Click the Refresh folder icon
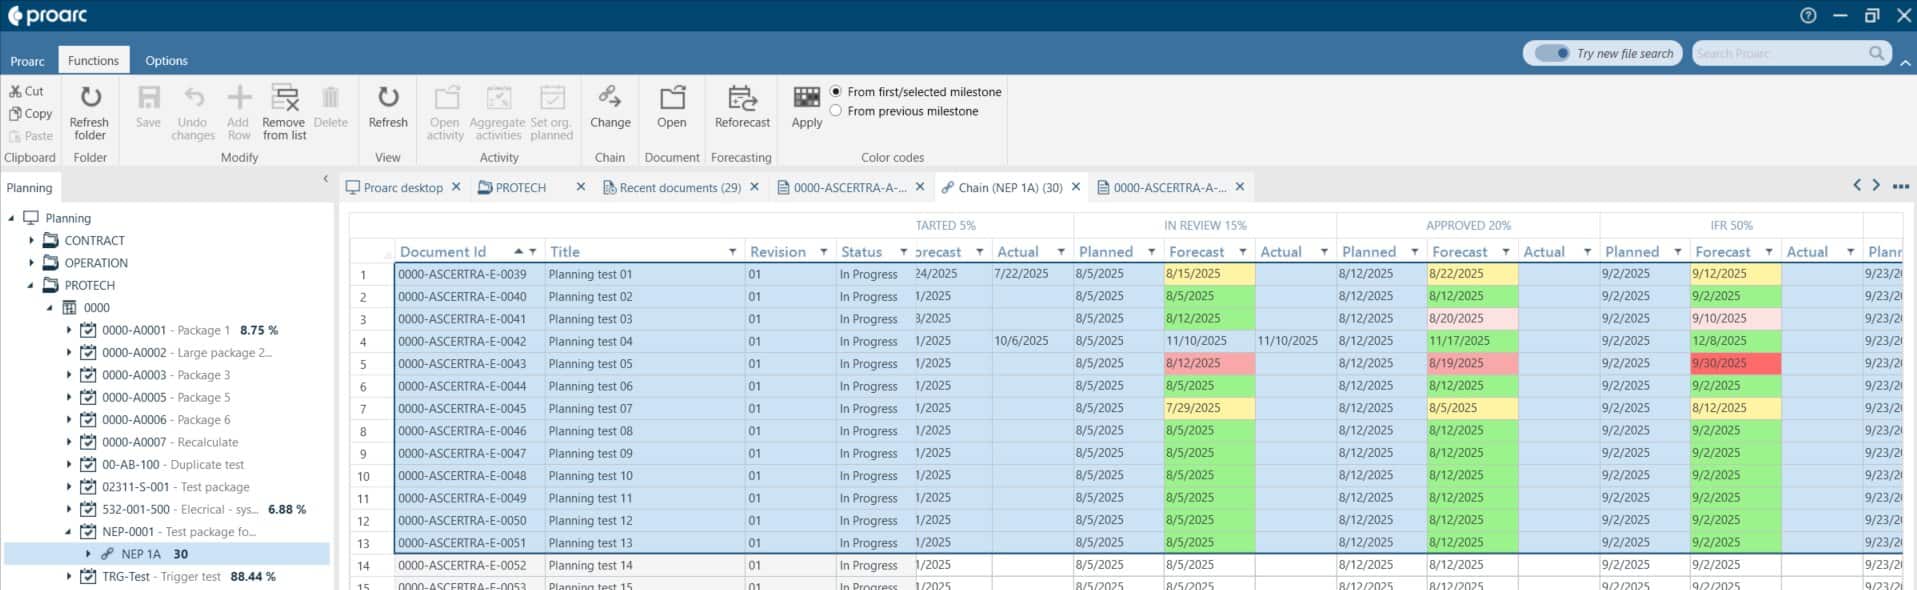1917x590 pixels. (90, 98)
